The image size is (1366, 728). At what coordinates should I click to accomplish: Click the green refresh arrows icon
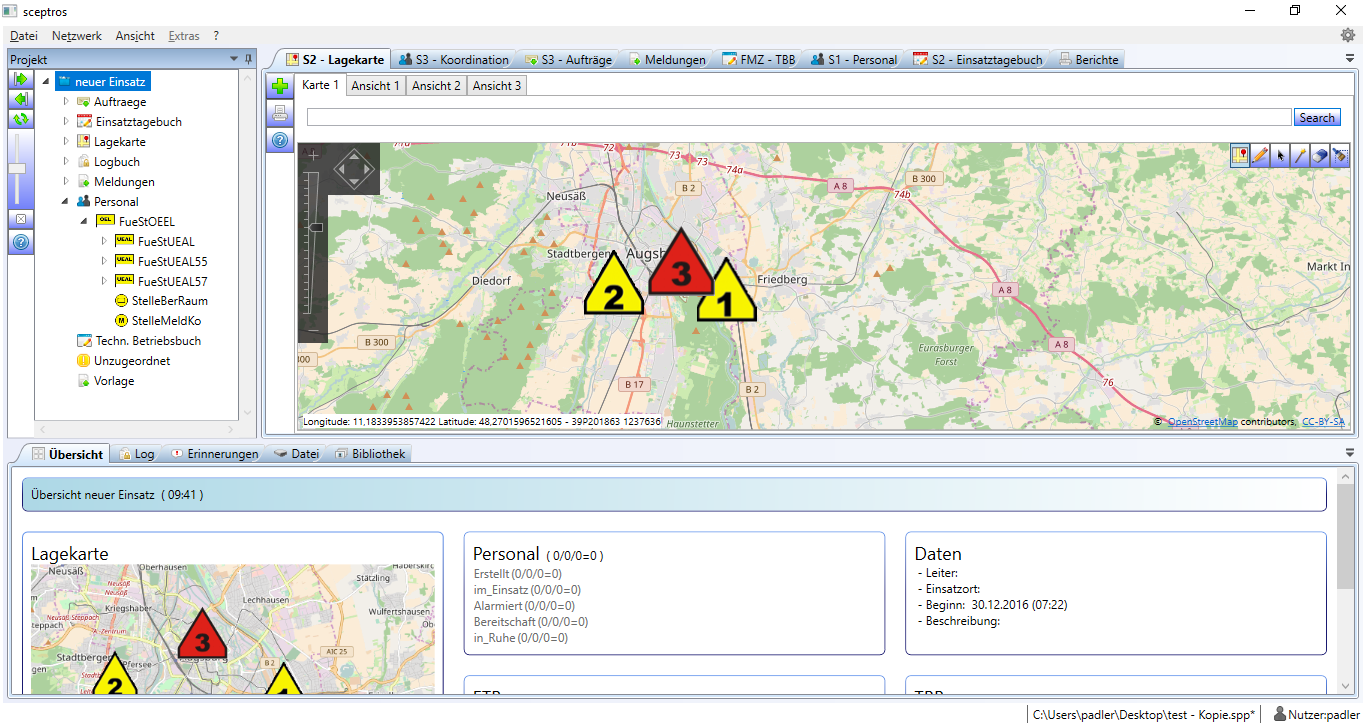20,119
